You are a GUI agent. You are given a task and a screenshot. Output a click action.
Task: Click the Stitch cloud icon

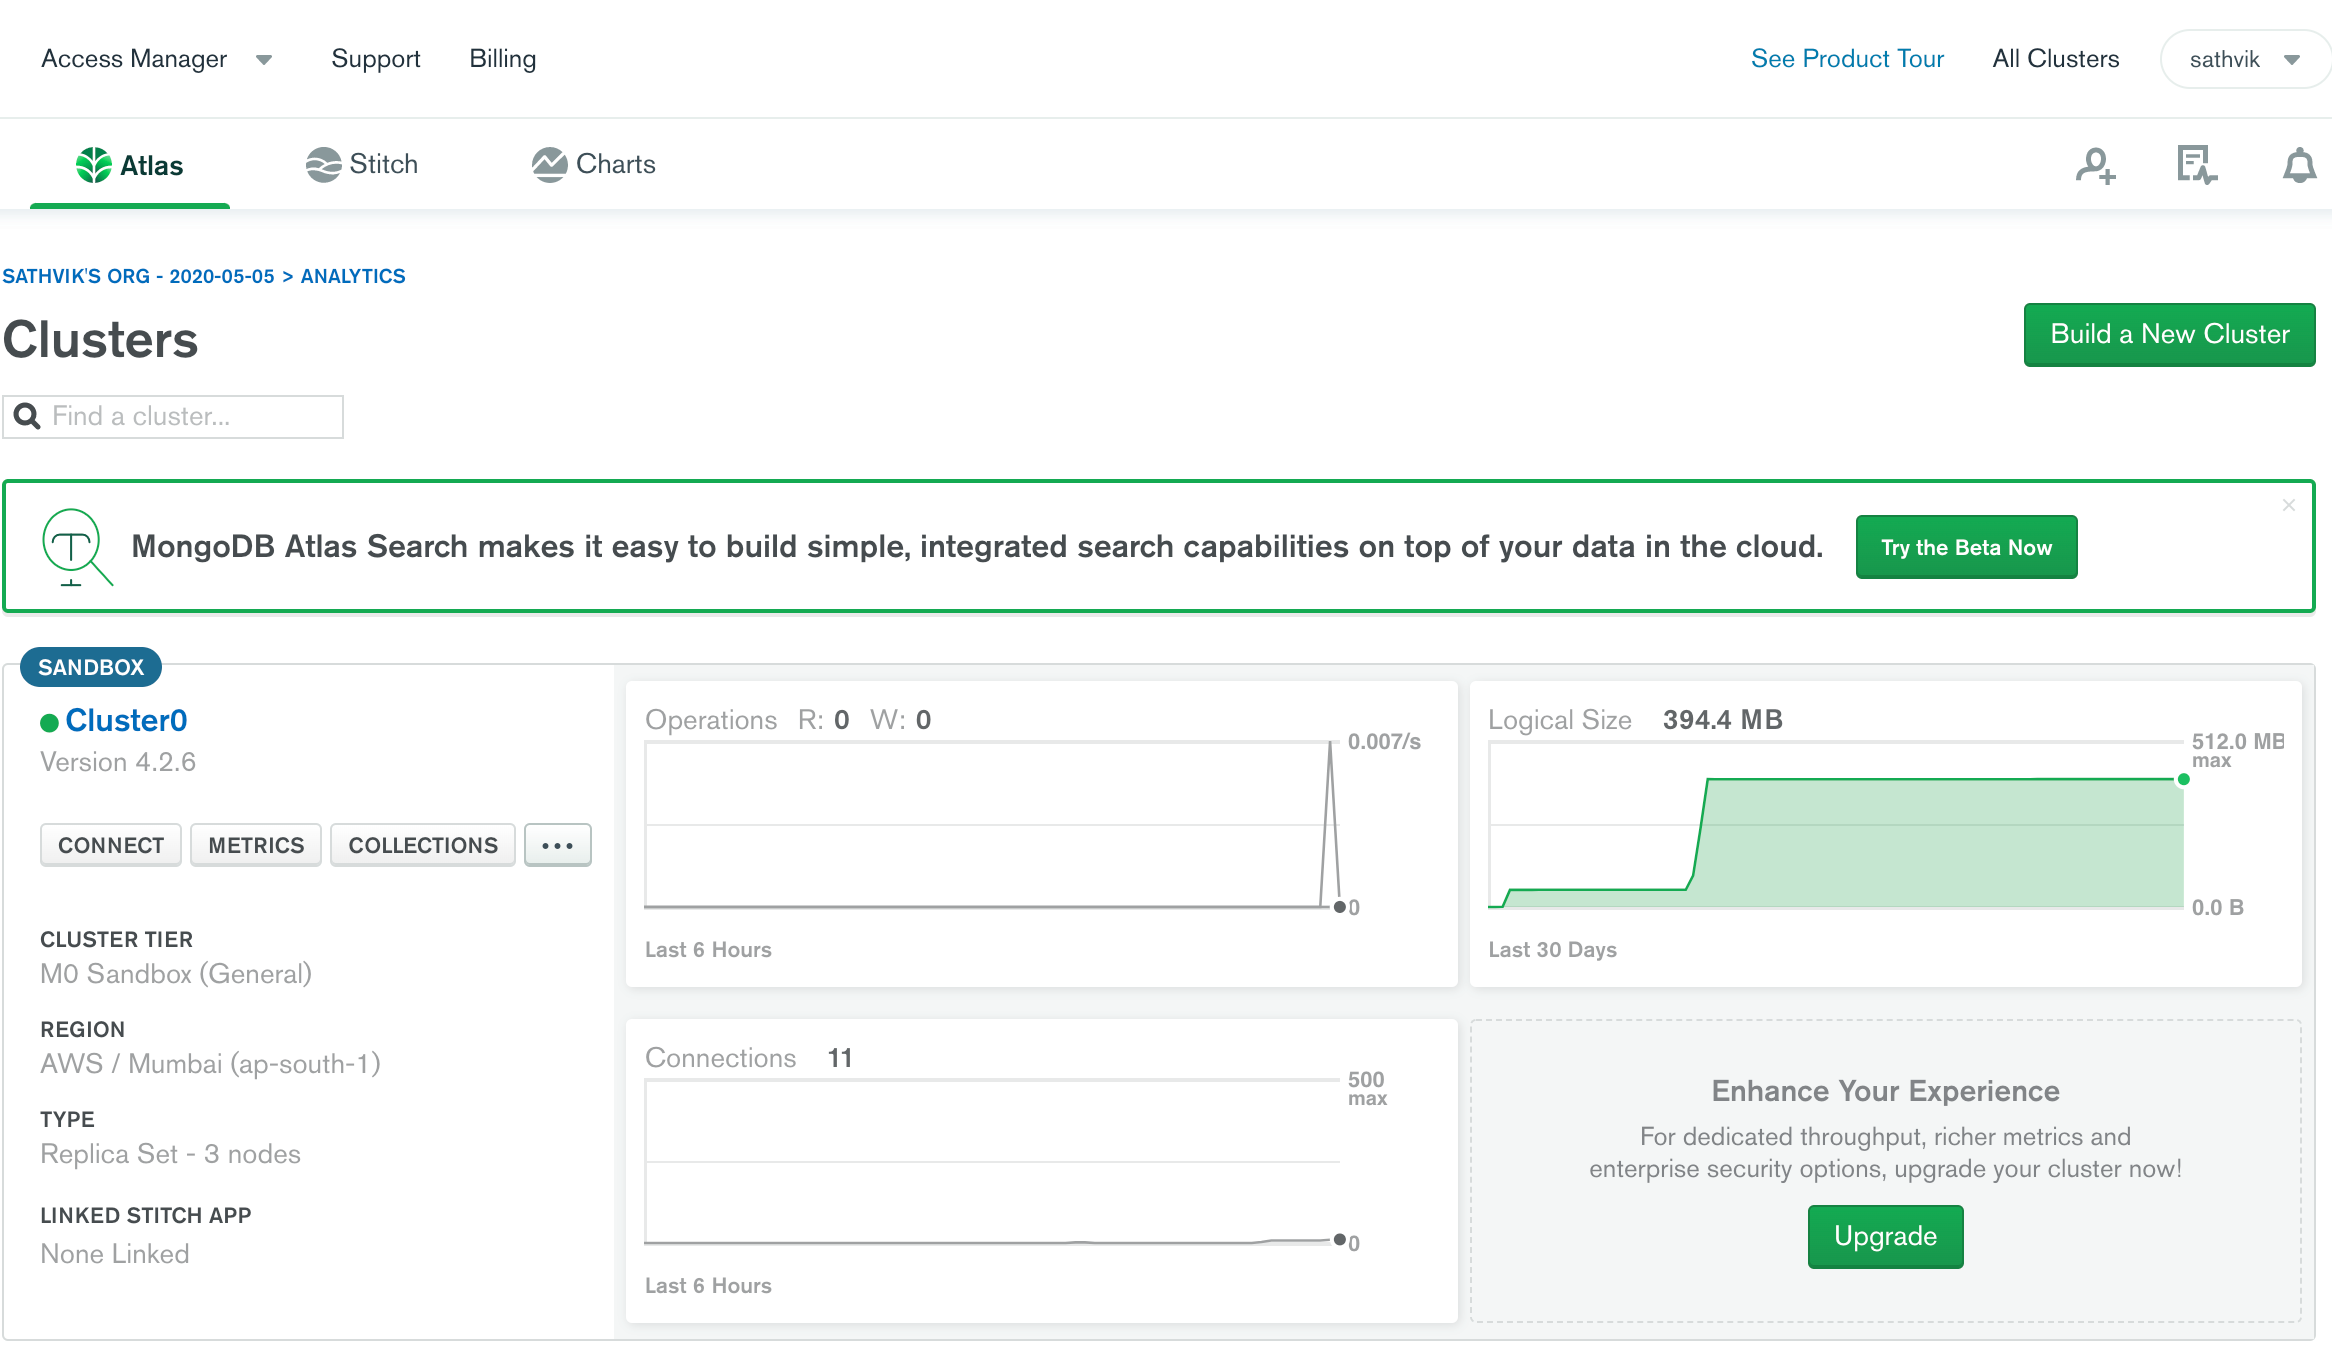[x=322, y=163]
